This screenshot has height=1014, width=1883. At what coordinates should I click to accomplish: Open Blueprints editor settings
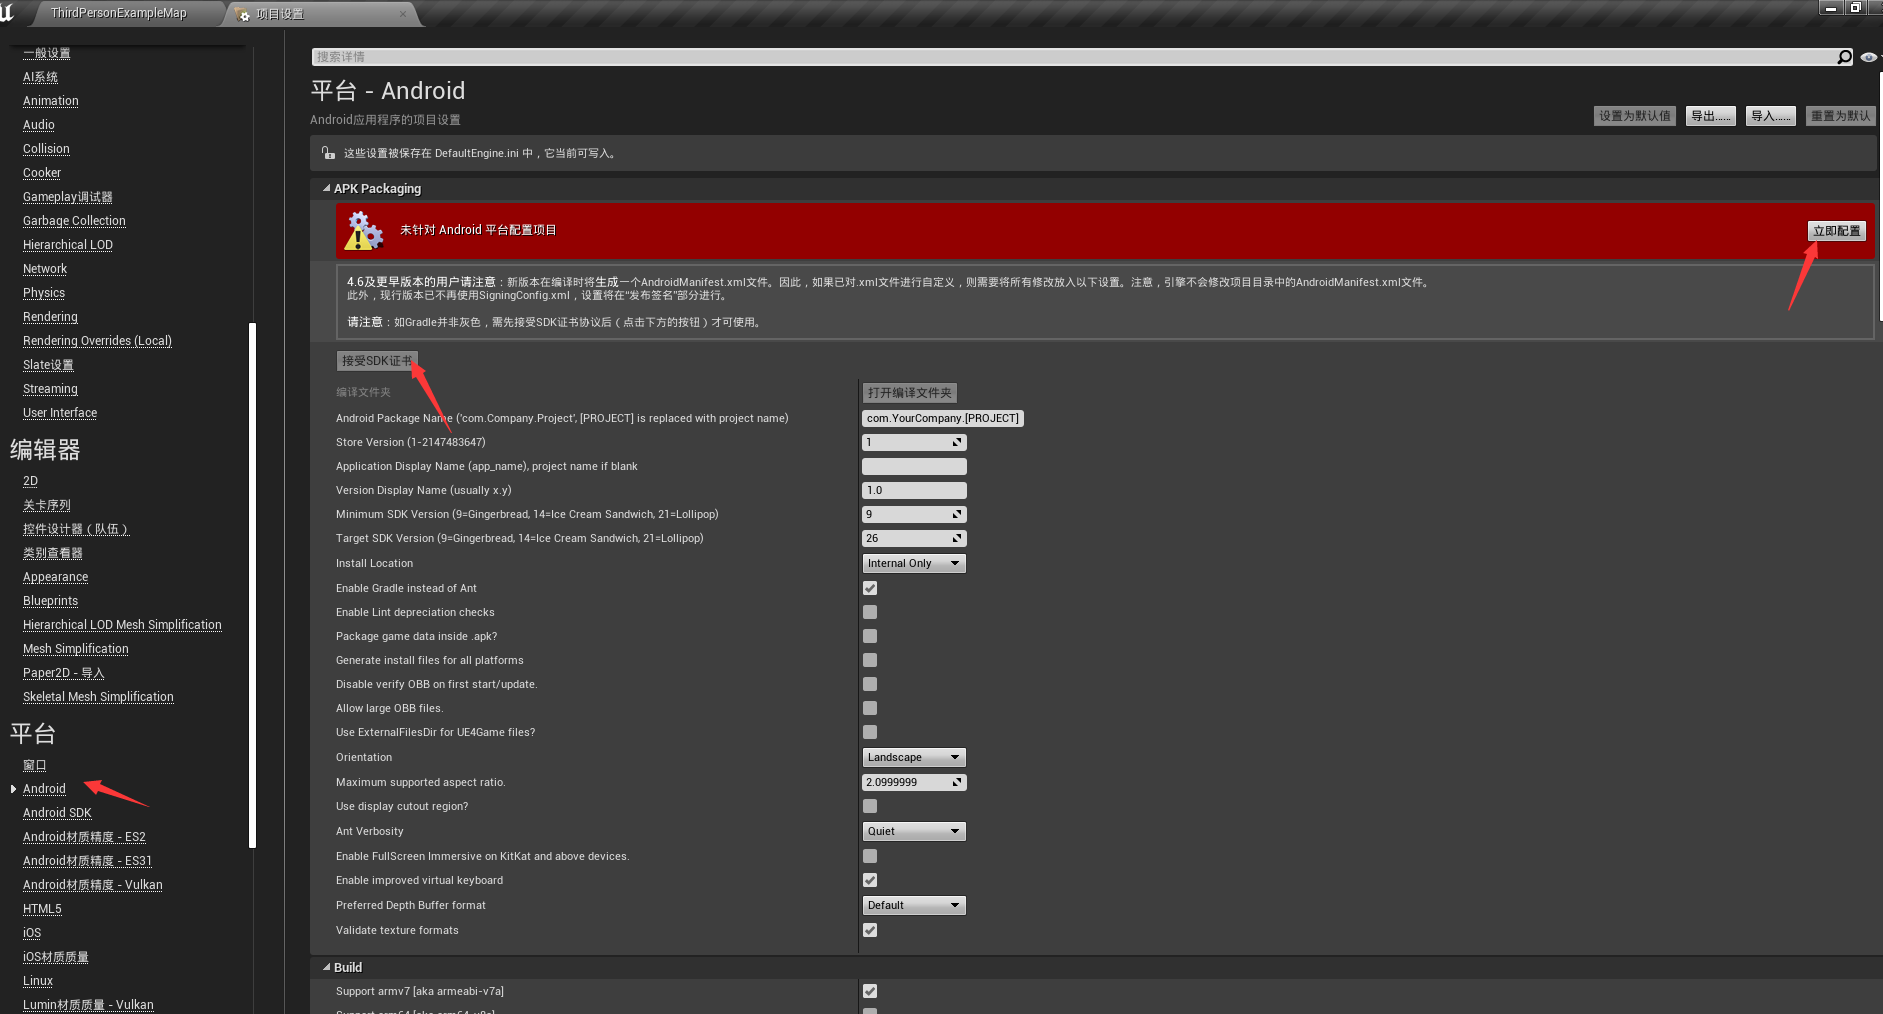[50, 601]
